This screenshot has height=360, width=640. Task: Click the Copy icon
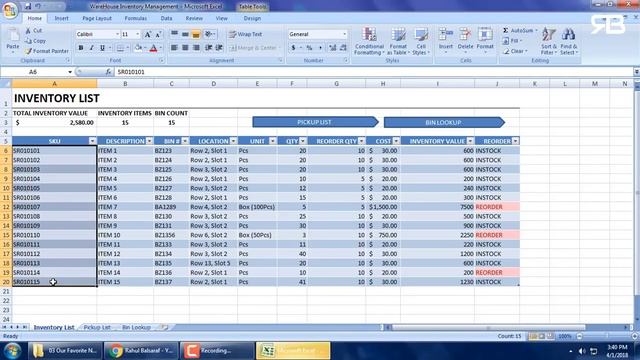[x=28, y=41]
